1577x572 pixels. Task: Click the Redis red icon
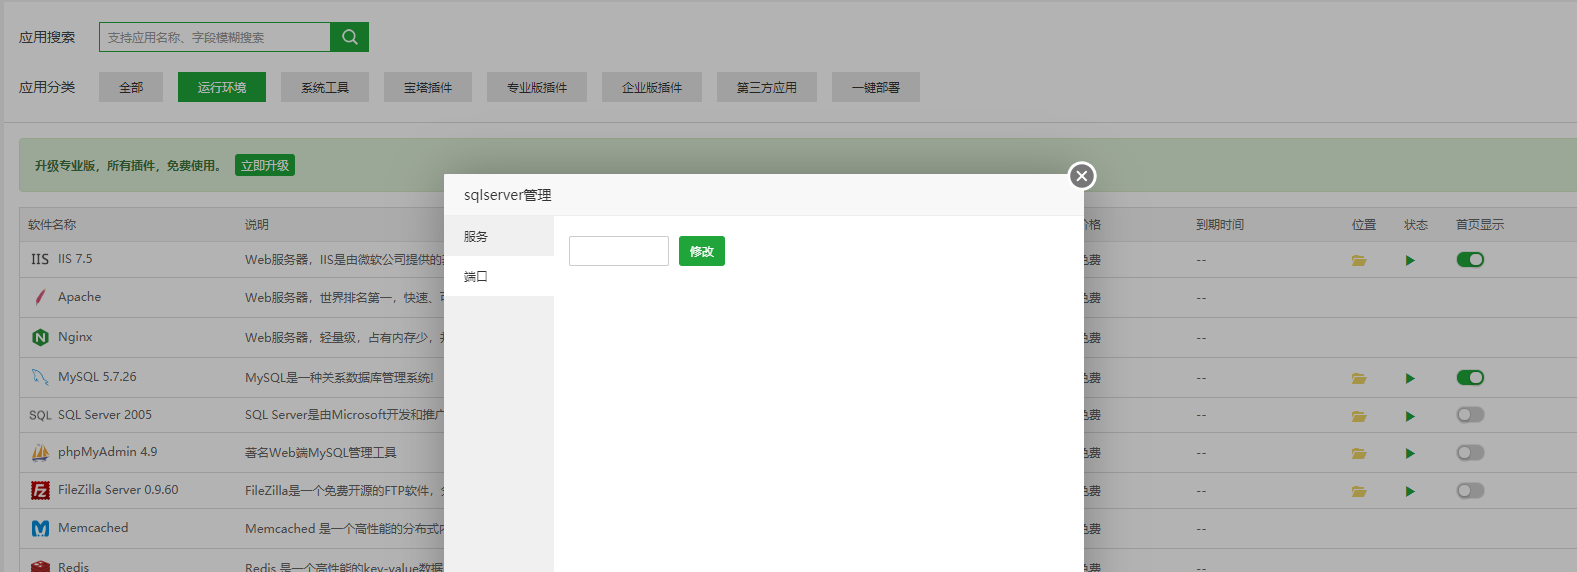(40, 566)
